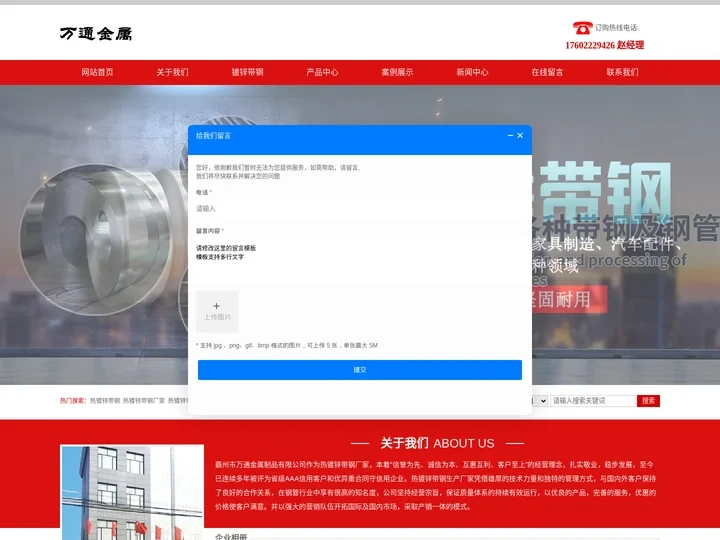Click the steel coil banner image

tap(94, 239)
